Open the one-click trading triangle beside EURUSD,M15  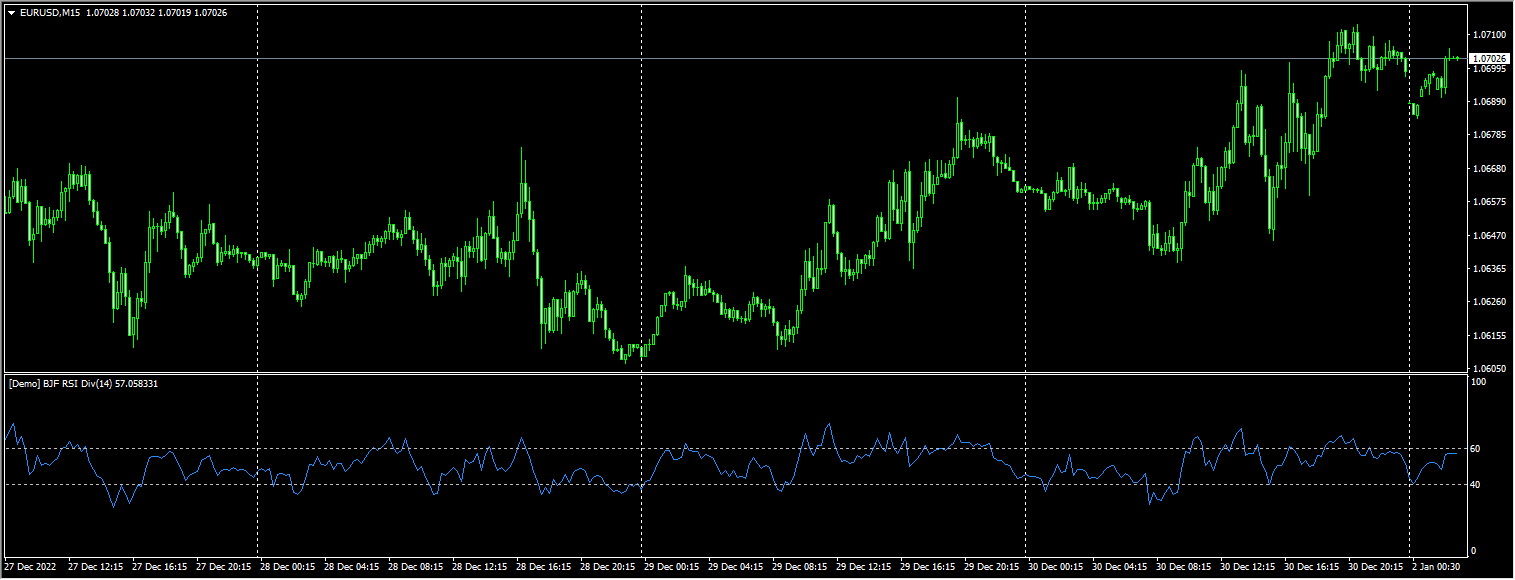click(x=11, y=13)
